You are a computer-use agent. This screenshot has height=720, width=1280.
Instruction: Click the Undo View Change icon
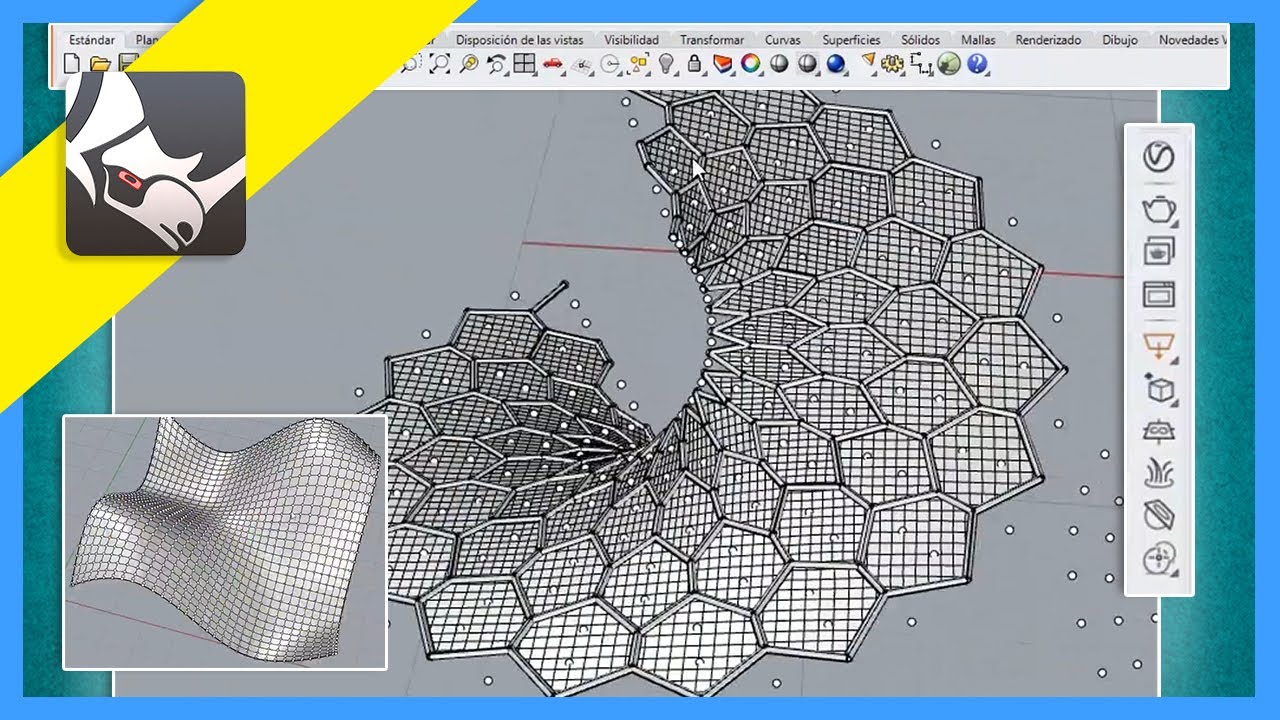click(x=497, y=64)
